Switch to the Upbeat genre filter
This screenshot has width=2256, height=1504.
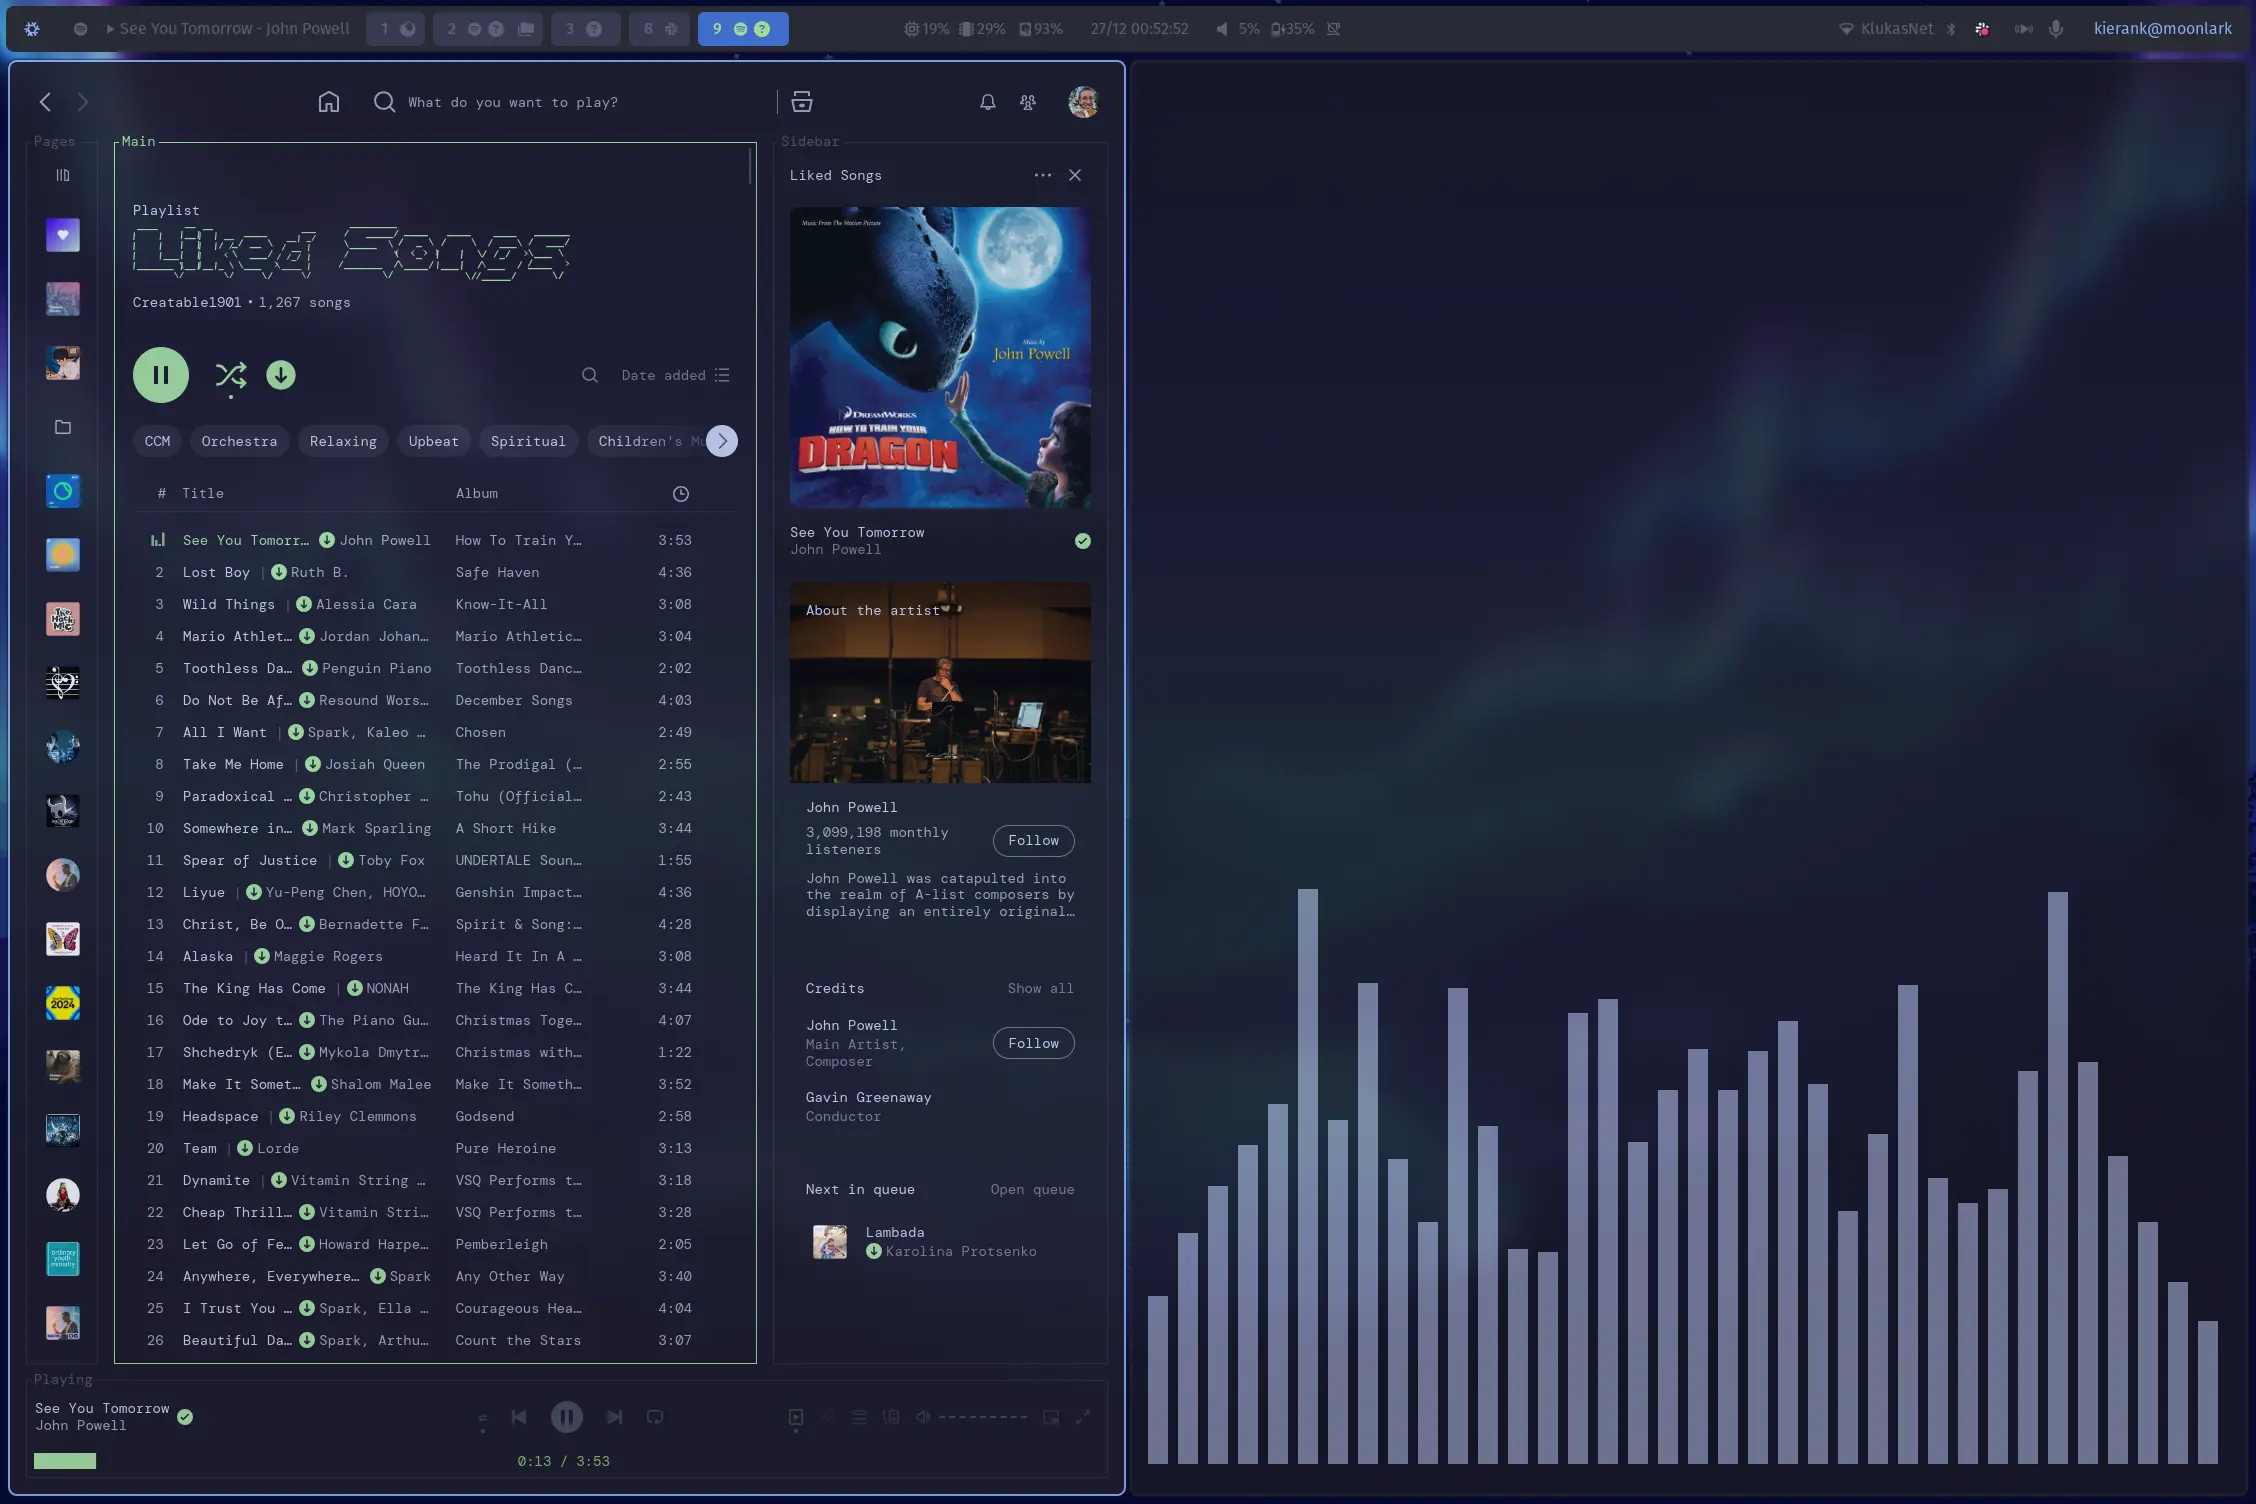[433, 441]
